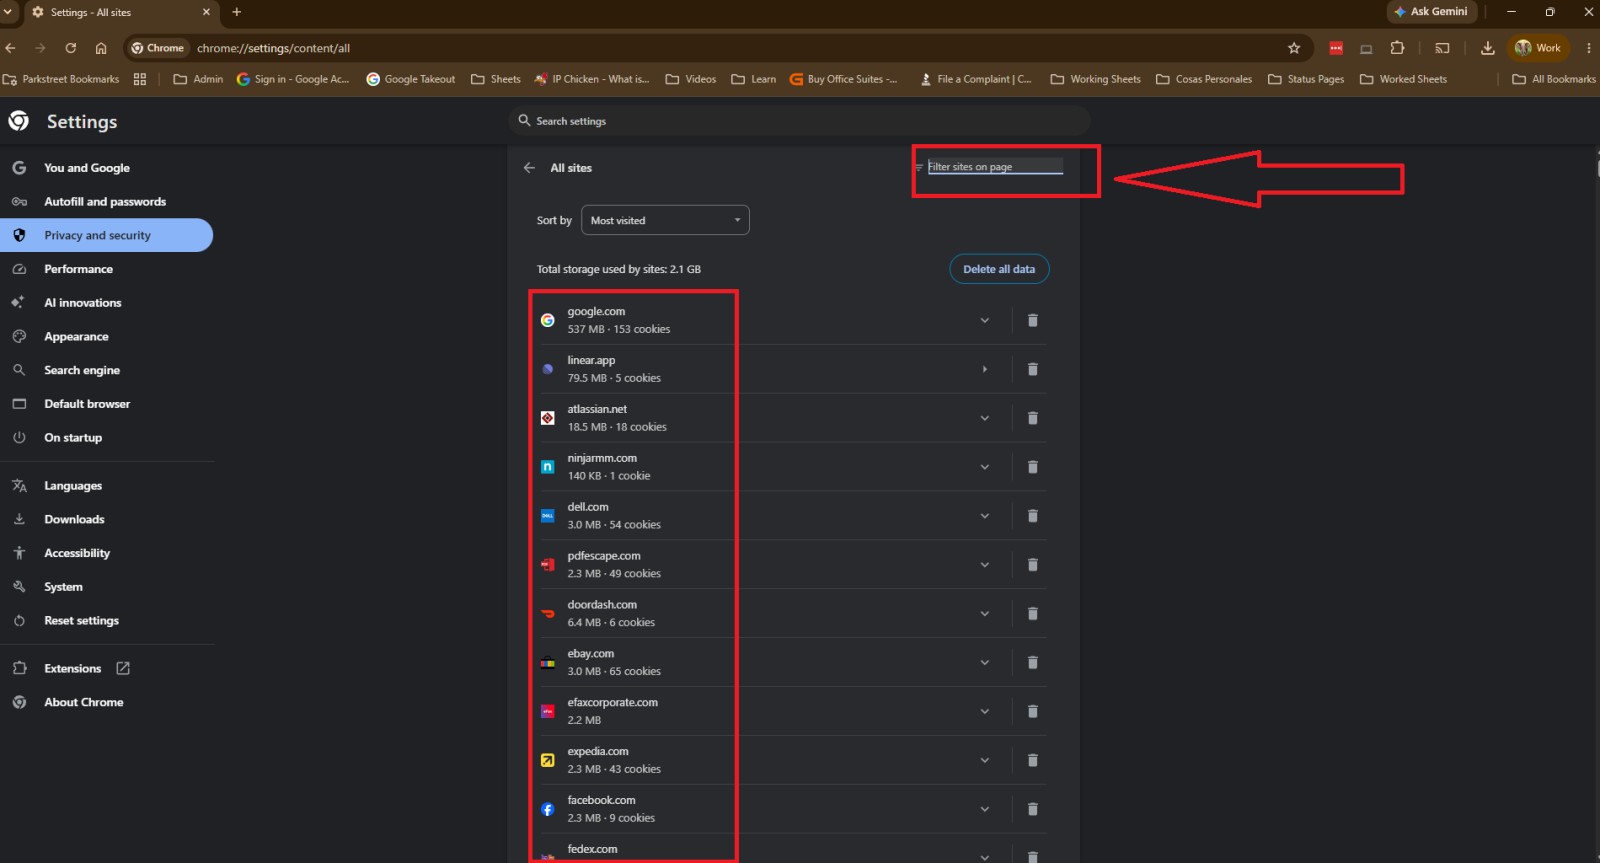
Task: Delete linear.app data using its trash icon
Action: pos(1033,369)
